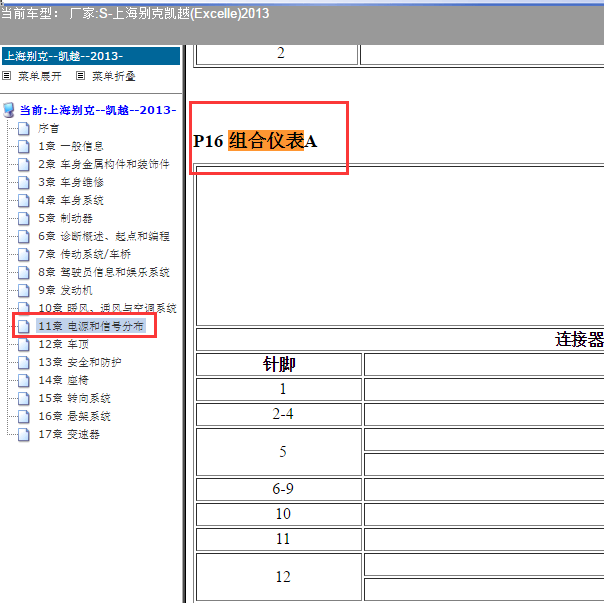Select root node 当前:上海别克--凯越--2013-
The width and height of the screenshot is (604, 603).
pos(98,110)
